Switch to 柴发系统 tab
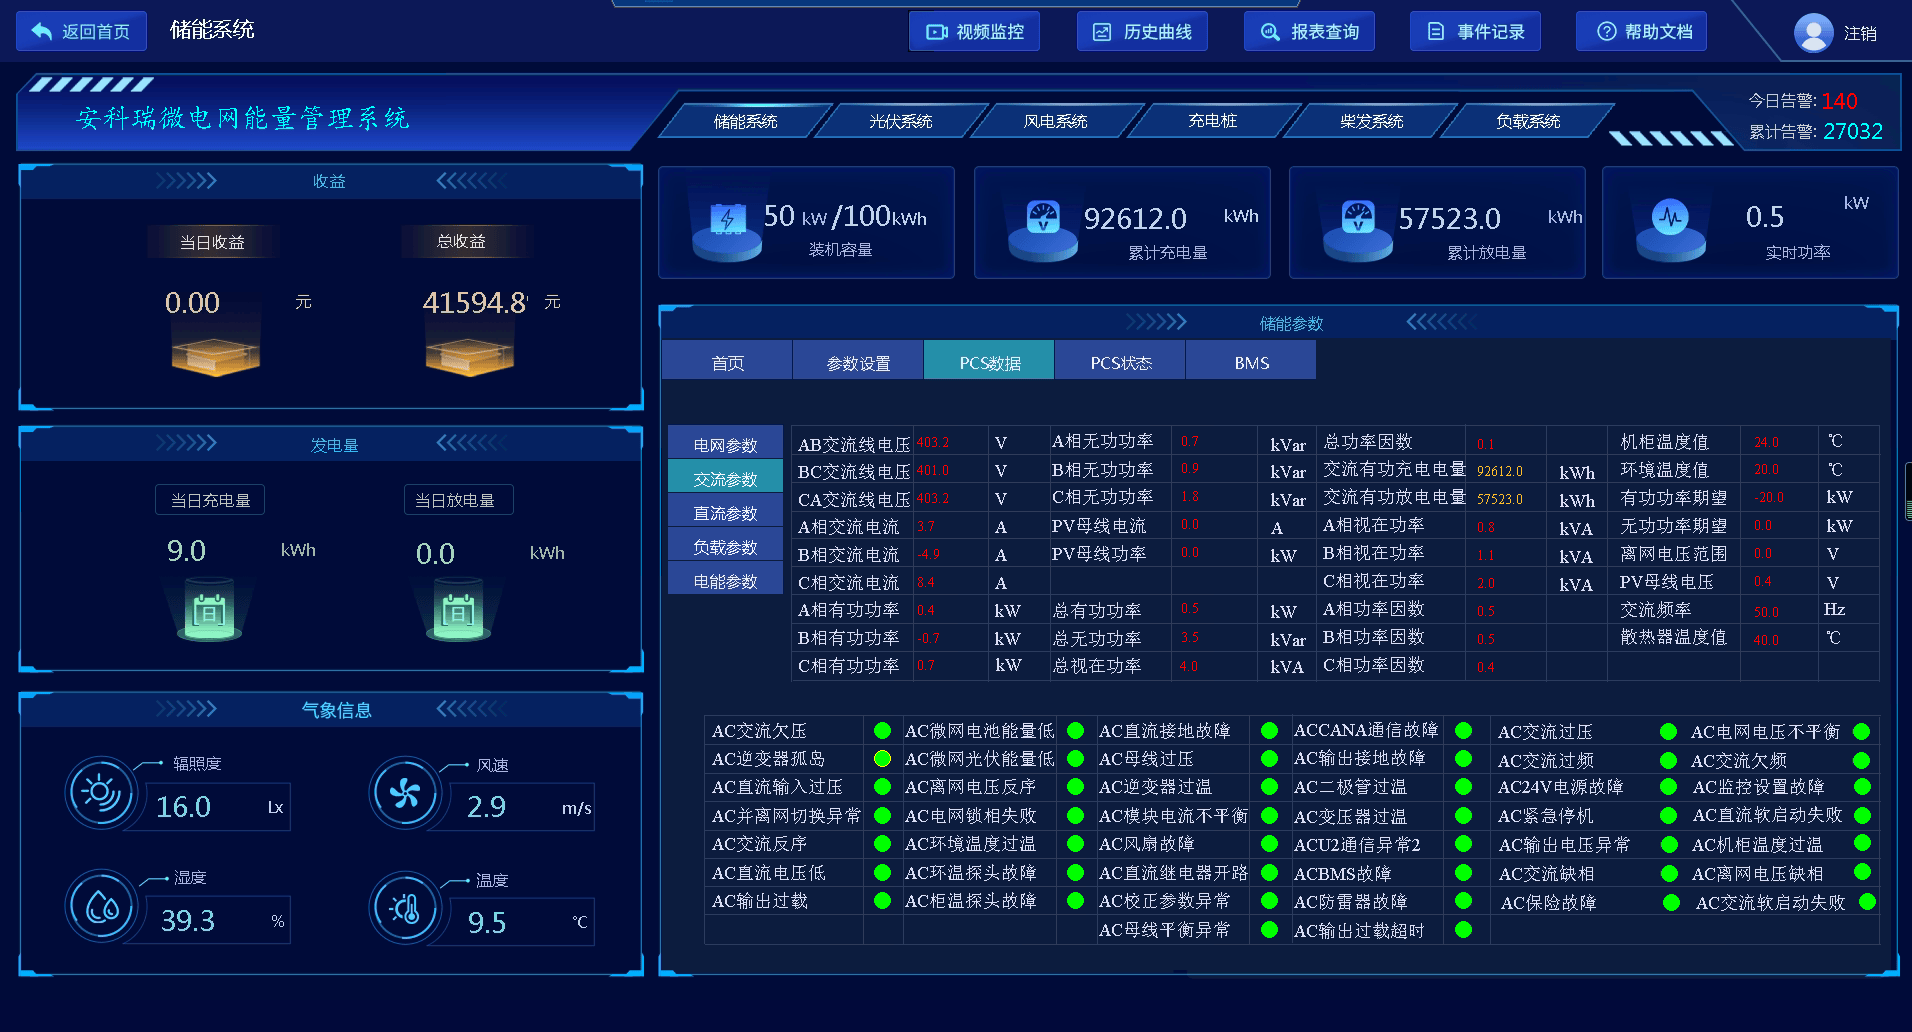 coord(1371,121)
